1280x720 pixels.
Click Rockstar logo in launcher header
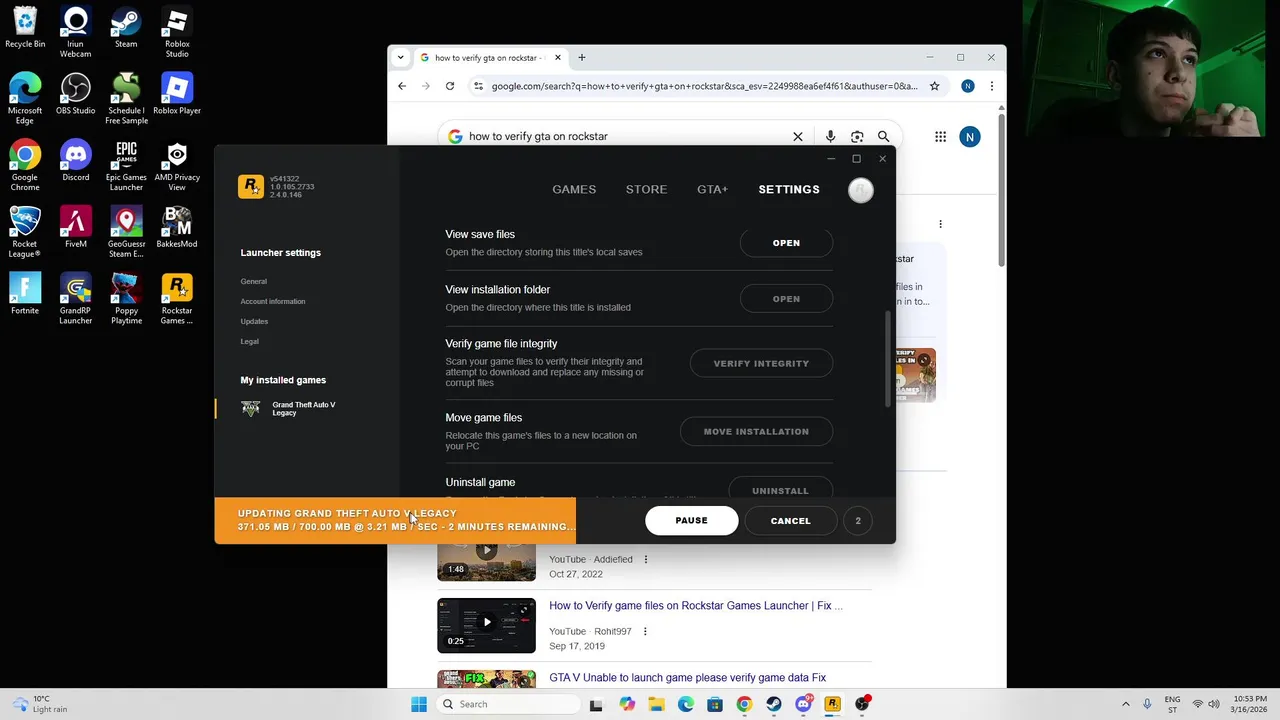[250, 186]
